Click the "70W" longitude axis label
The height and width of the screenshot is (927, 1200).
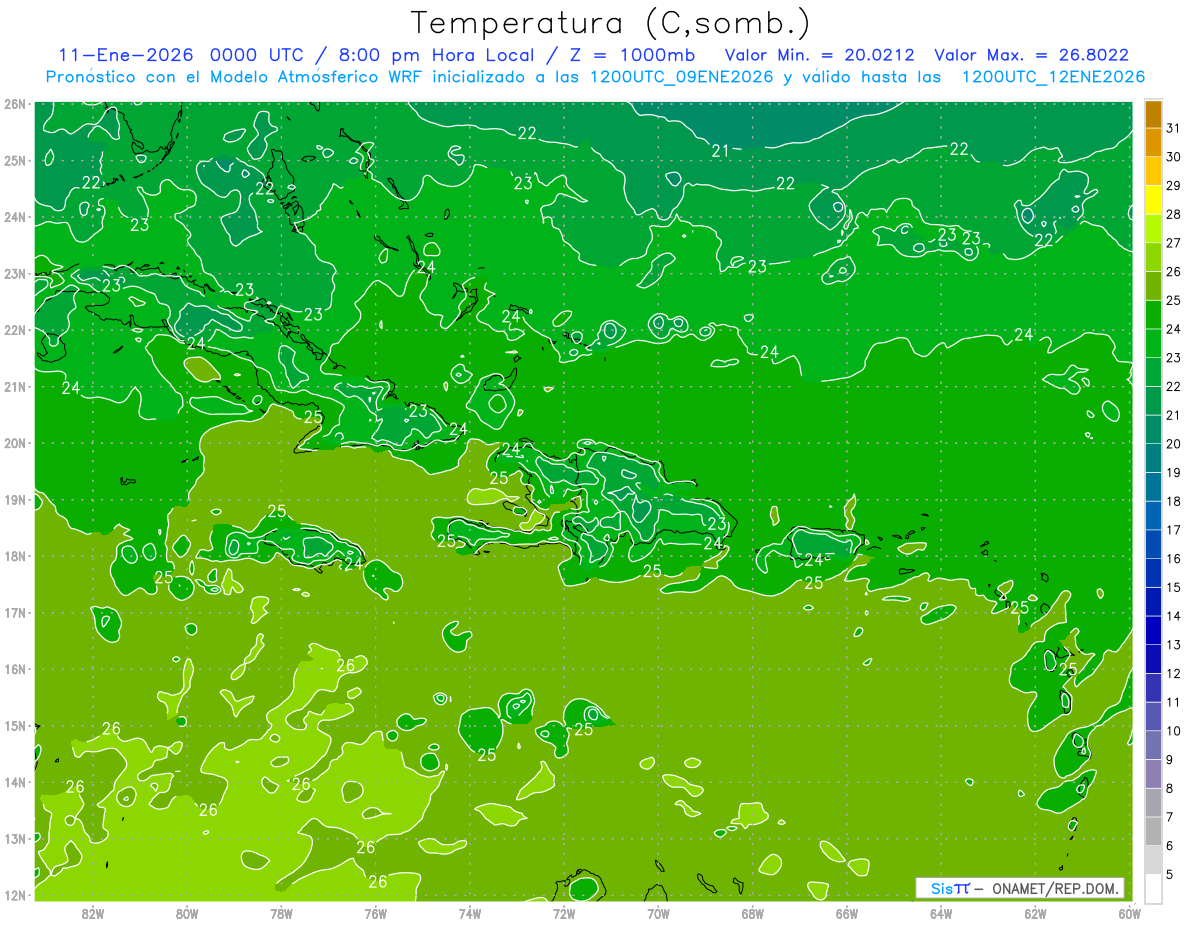[x=658, y=913]
